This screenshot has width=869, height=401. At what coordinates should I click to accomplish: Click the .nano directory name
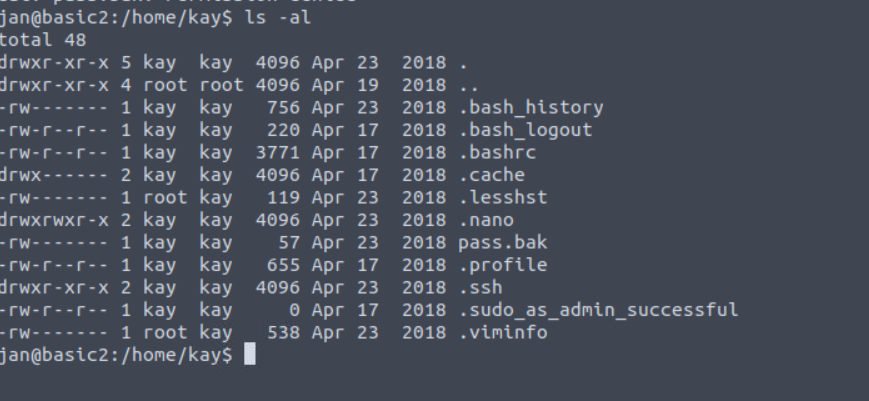486,220
